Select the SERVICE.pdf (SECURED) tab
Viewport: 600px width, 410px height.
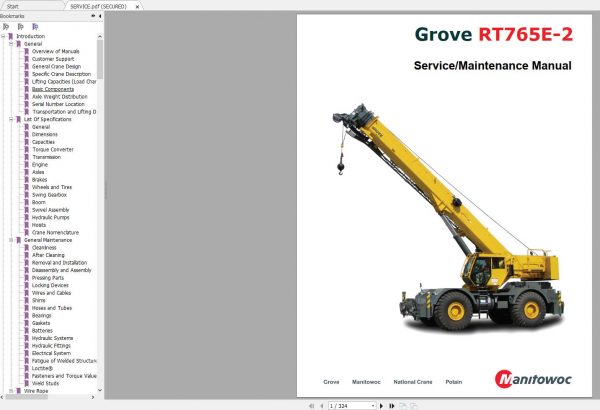(x=98, y=7)
